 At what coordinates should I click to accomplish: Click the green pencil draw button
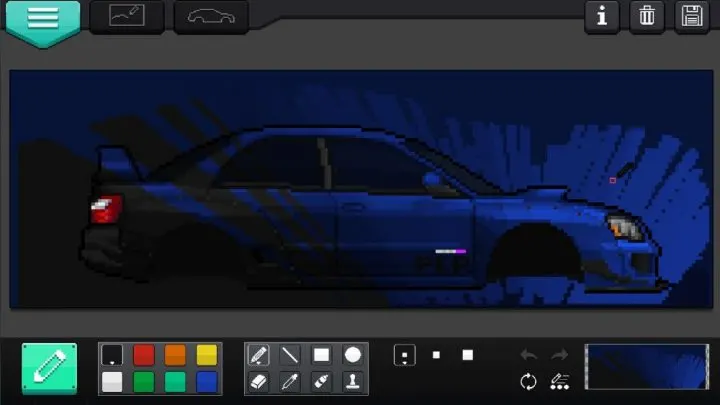(x=49, y=368)
